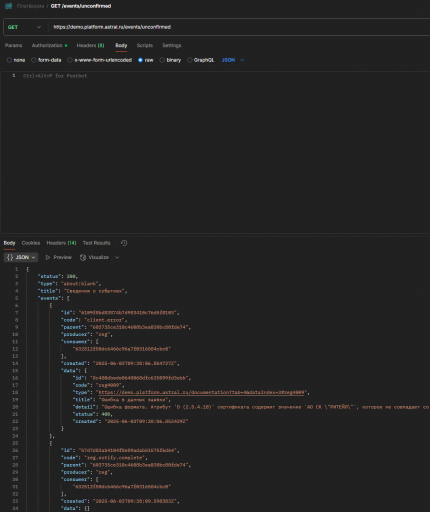Screen dimensions: 430x512
Task: Click the "title" line on row 4
Action: (82, 291)
